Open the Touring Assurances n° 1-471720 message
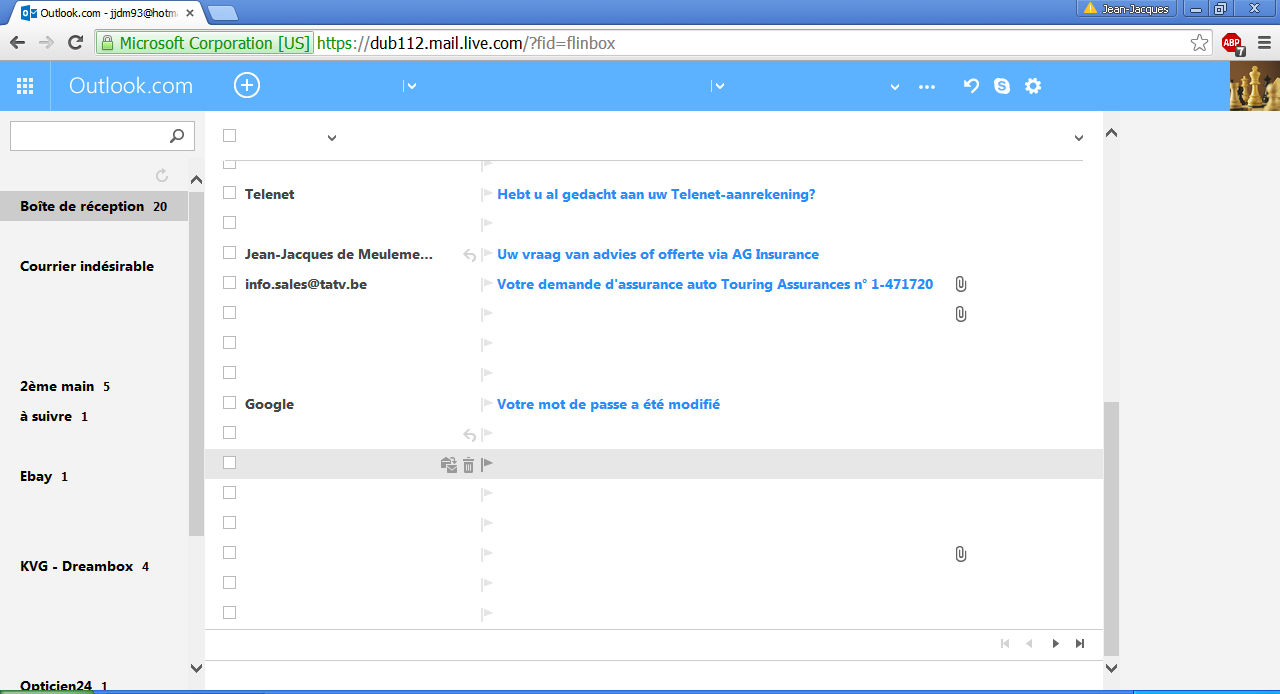 click(x=715, y=284)
